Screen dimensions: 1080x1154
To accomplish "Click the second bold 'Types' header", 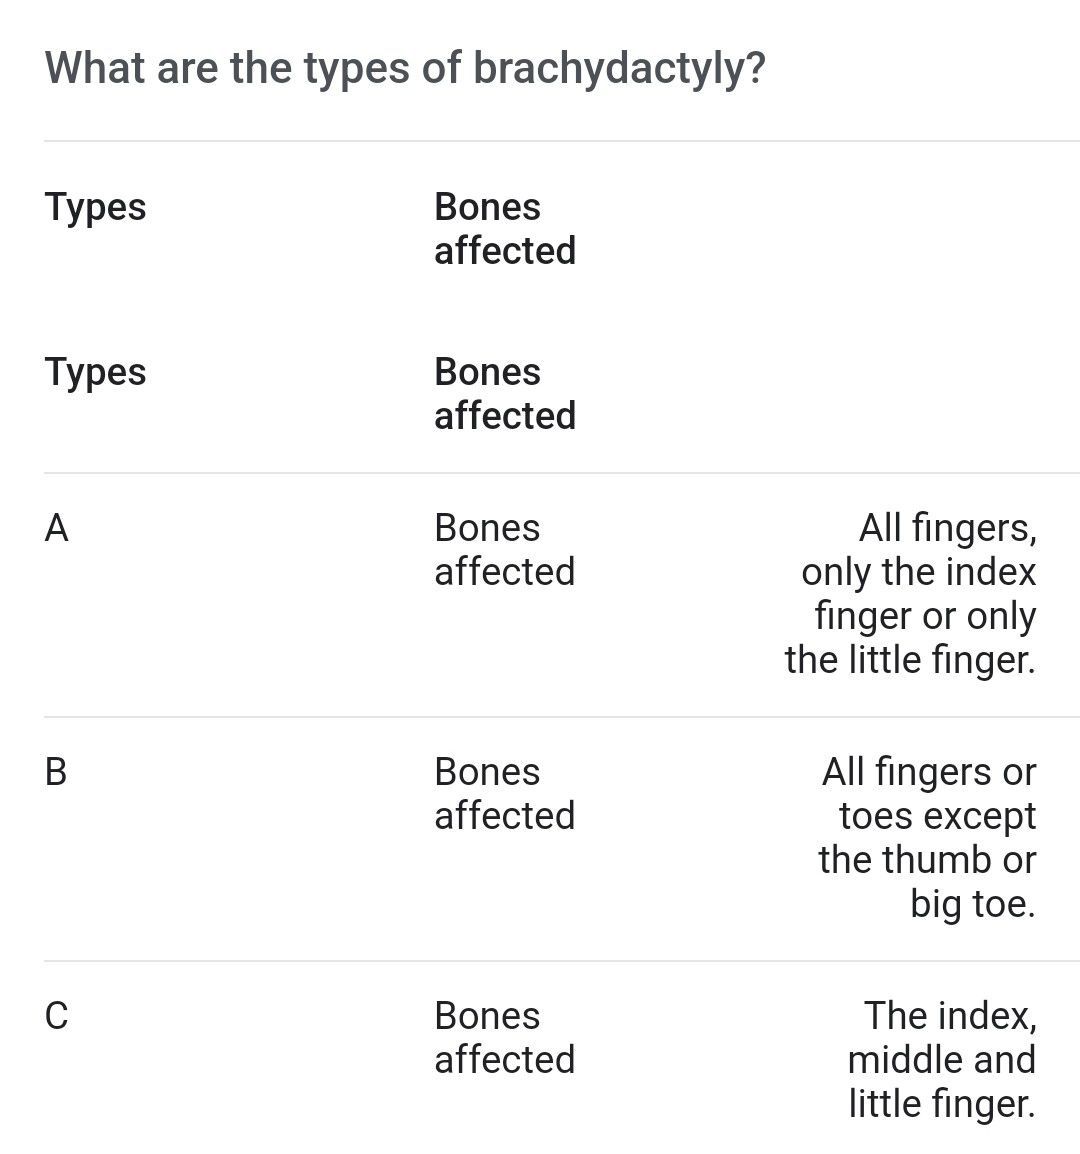I will click(x=96, y=372).
